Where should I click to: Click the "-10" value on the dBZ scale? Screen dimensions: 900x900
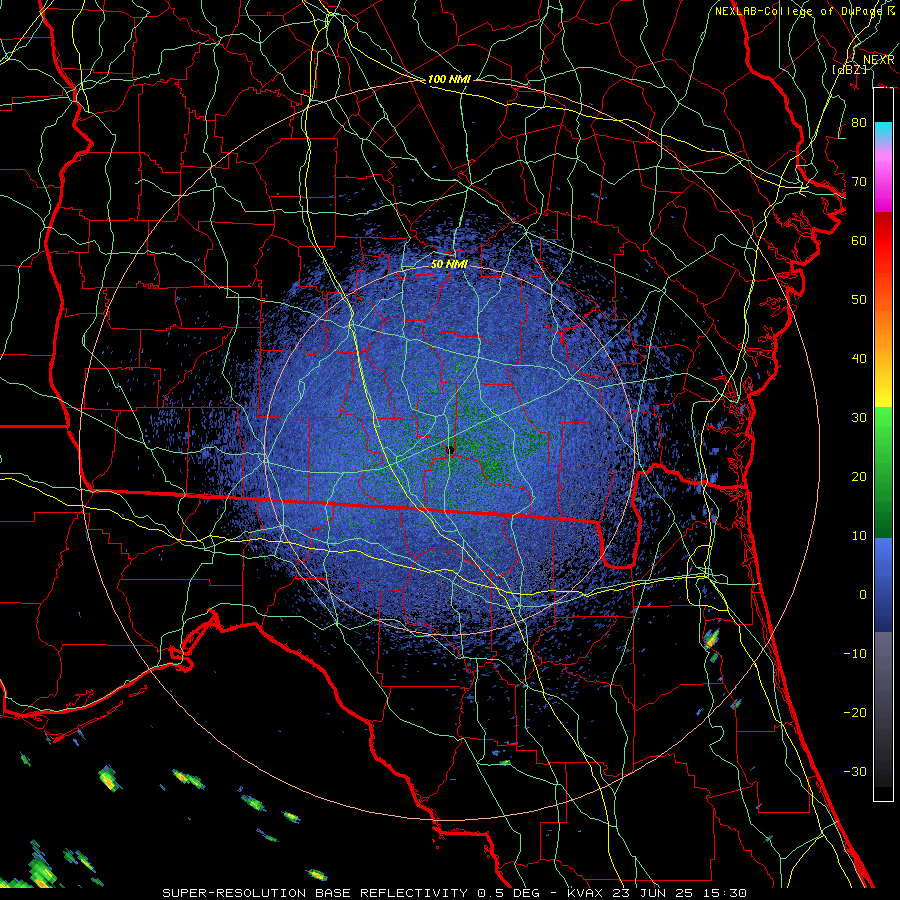(855, 654)
